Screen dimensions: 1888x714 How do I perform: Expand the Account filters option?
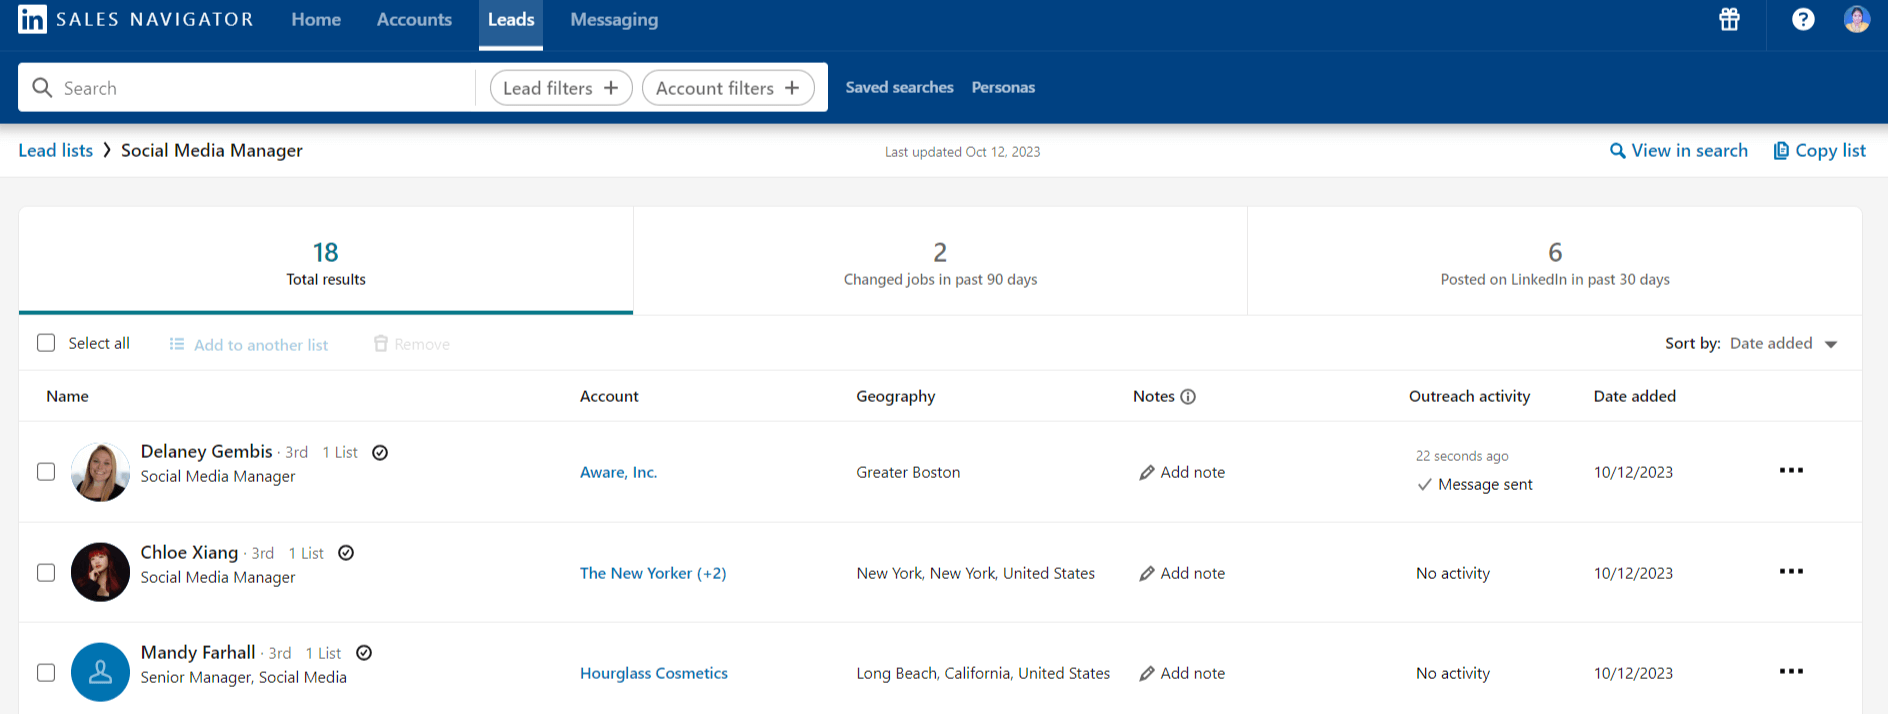click(727, 88)
